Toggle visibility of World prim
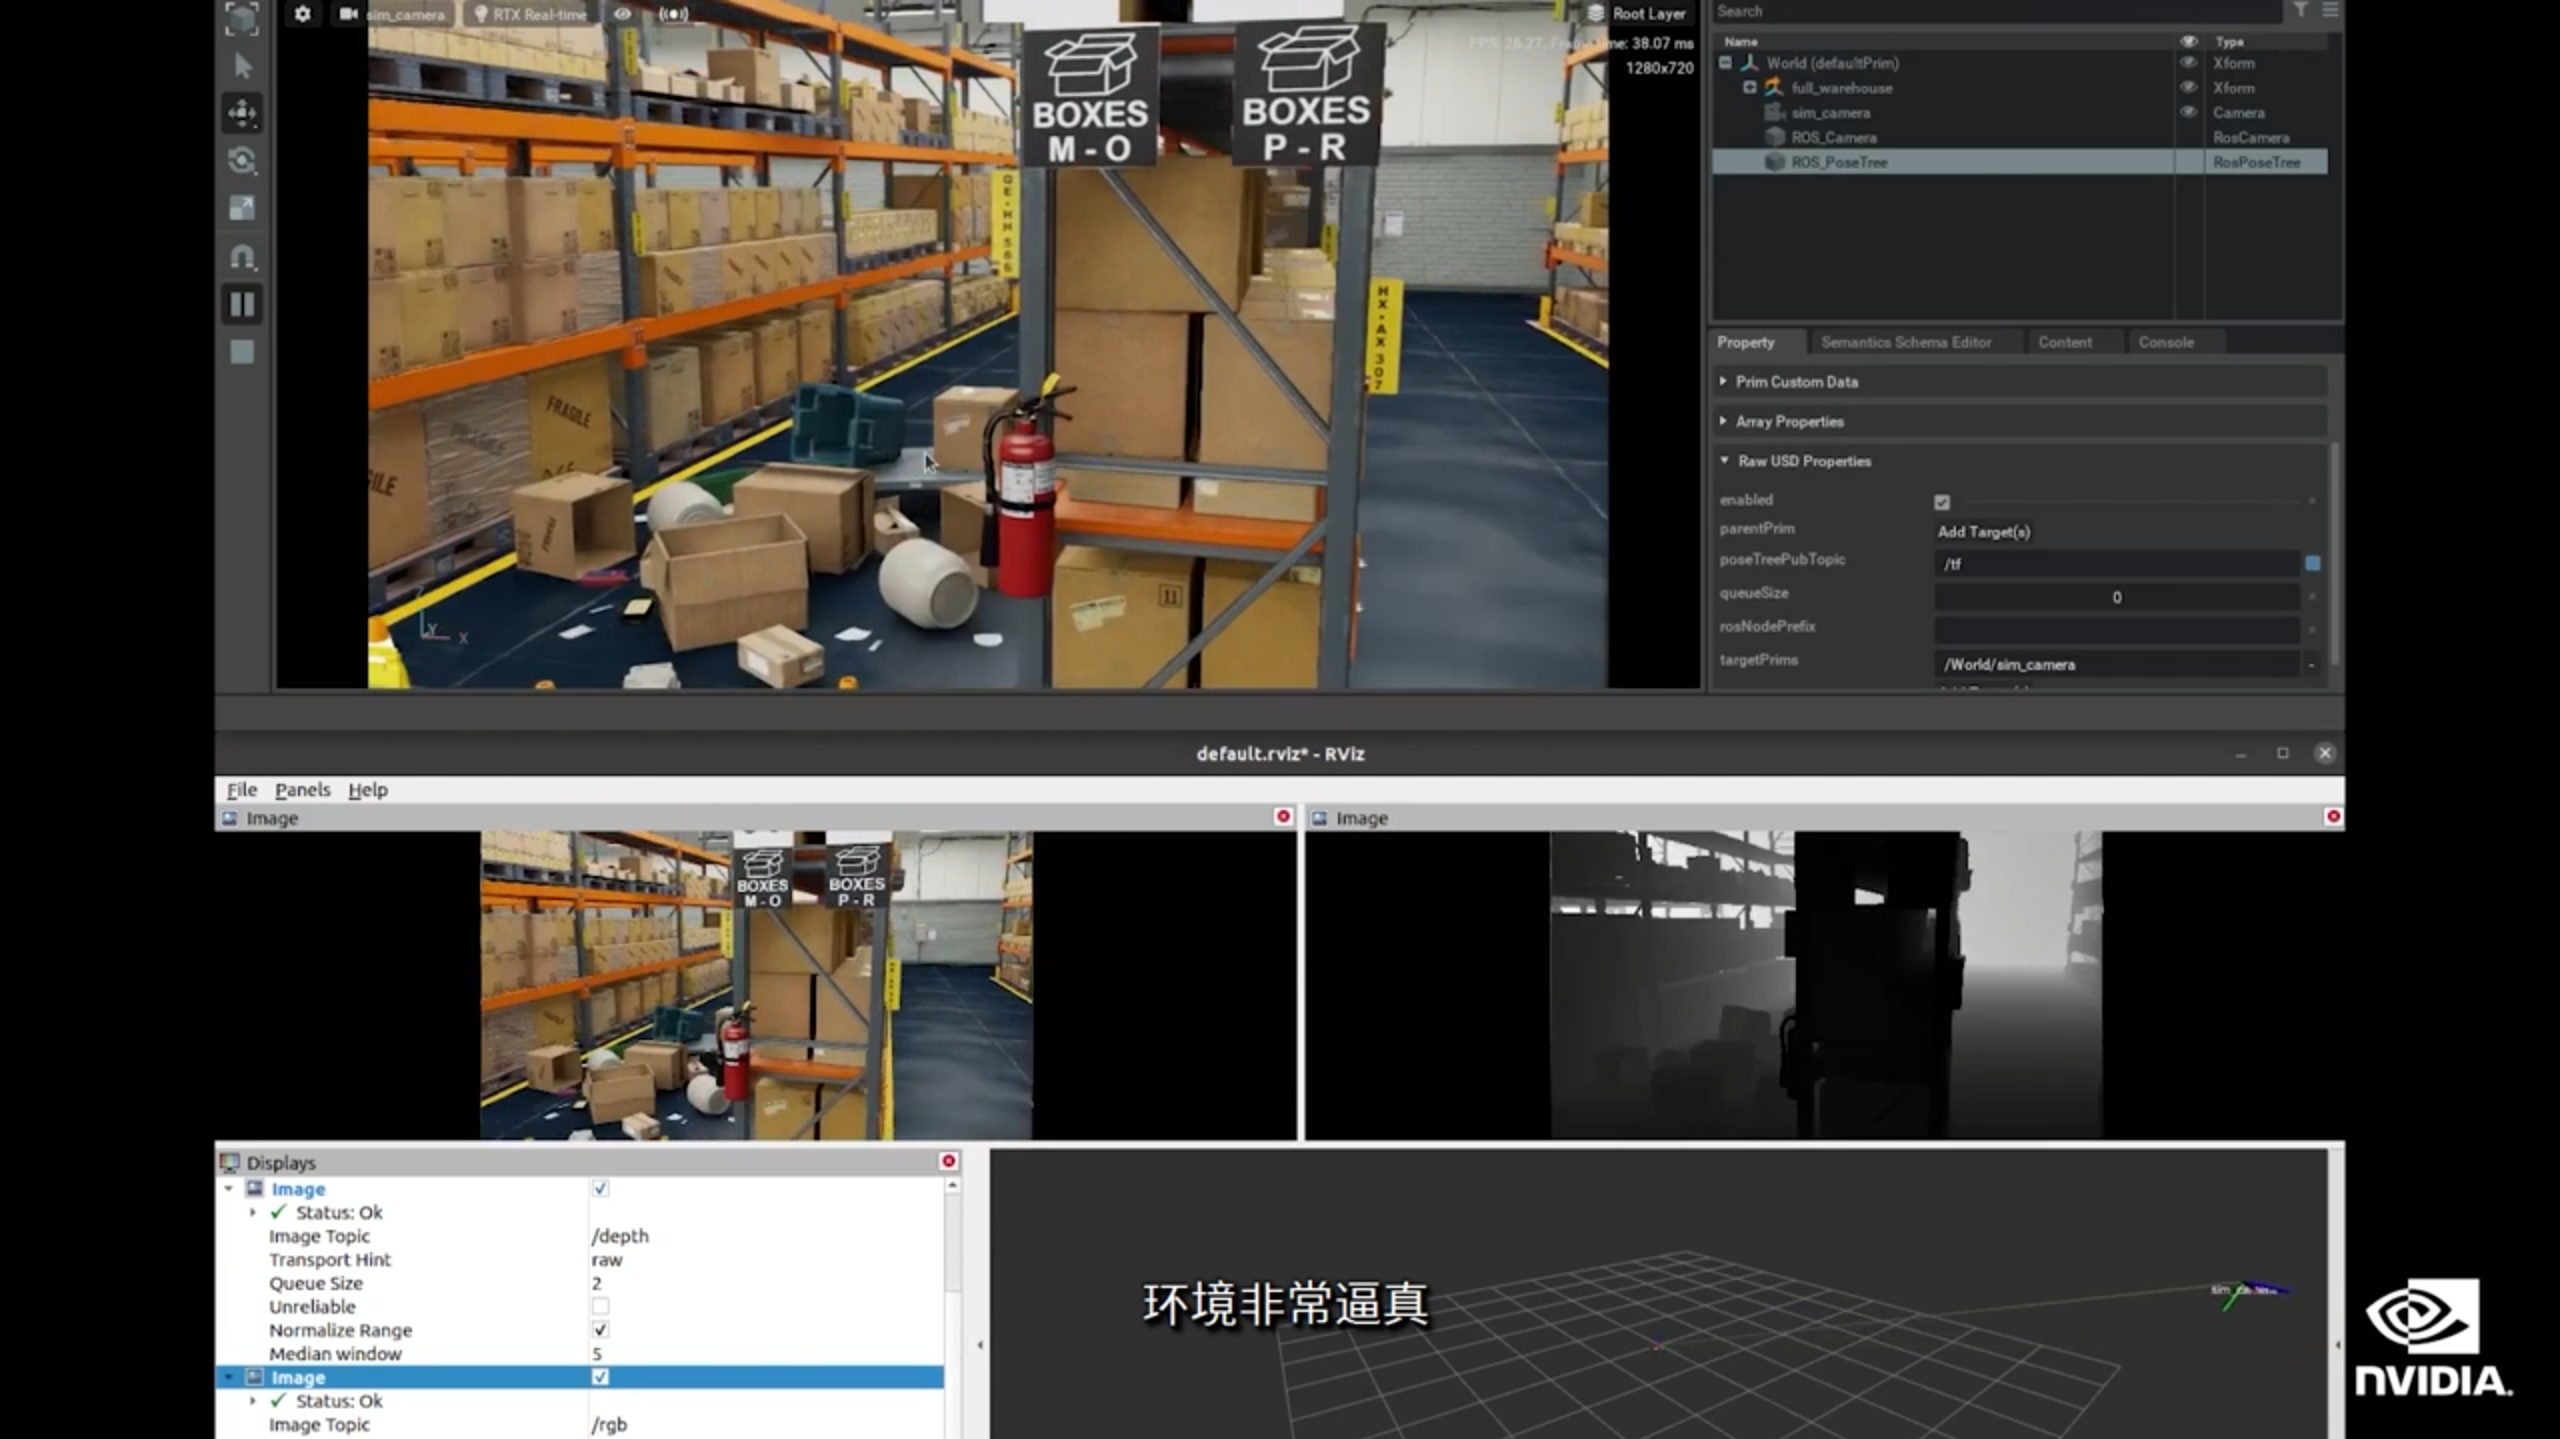 pyautogui.click(x=2188, y=63)
